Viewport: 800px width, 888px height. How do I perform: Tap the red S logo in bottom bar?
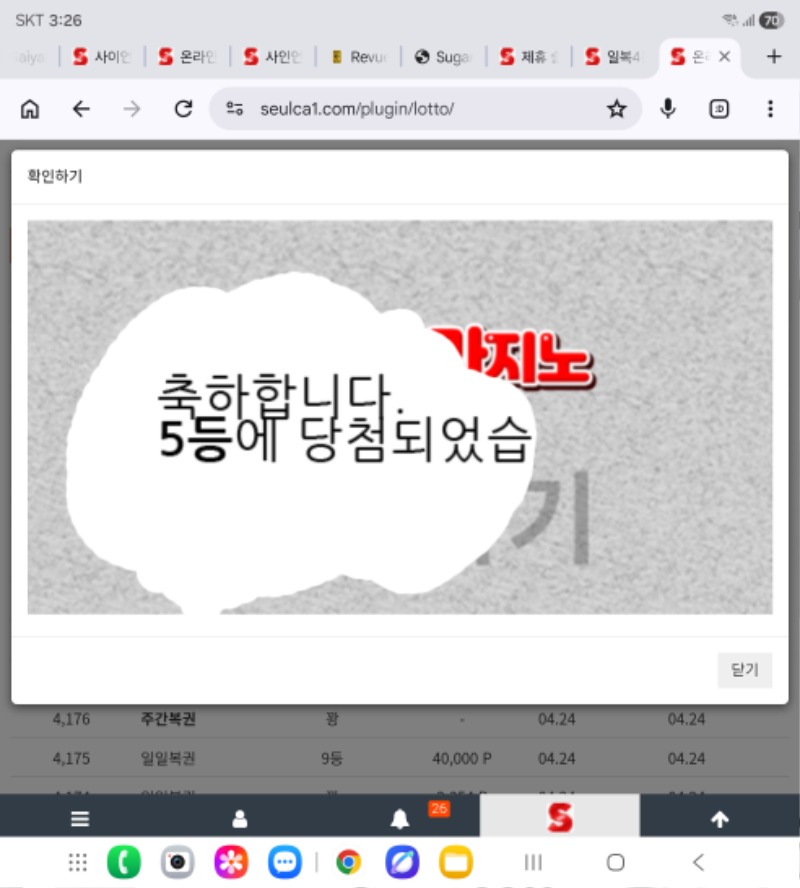(x=559, y=818)
